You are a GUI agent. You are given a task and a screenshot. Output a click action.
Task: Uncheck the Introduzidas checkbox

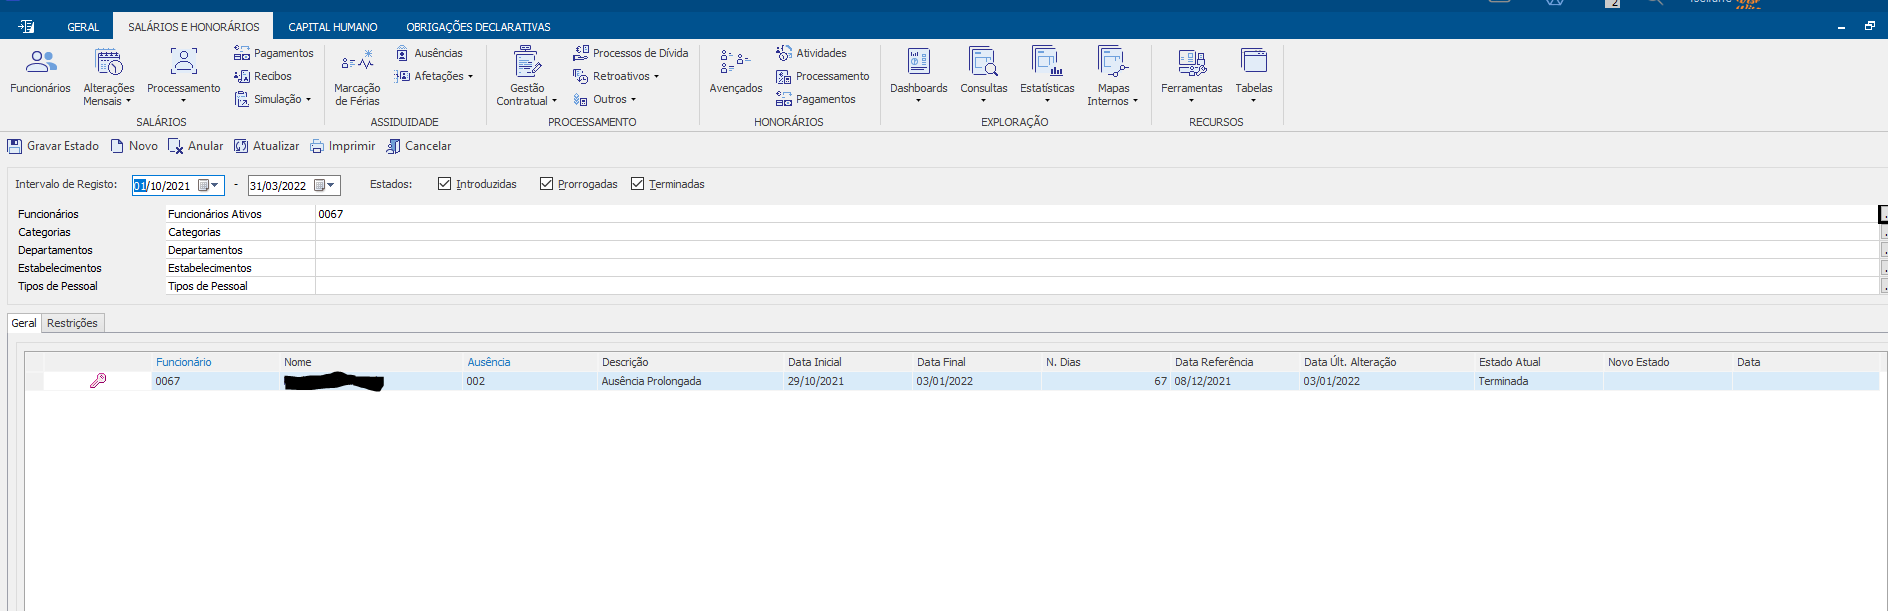[445, 184]
